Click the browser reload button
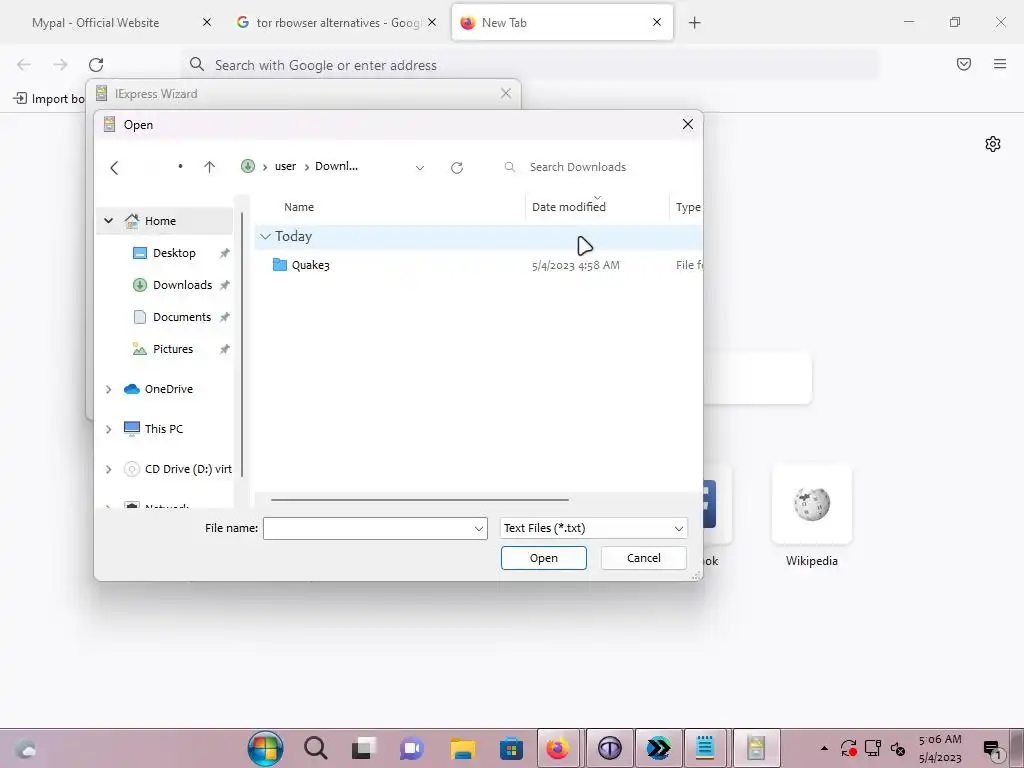This screenshot has height=768, width=1024. 96,65
